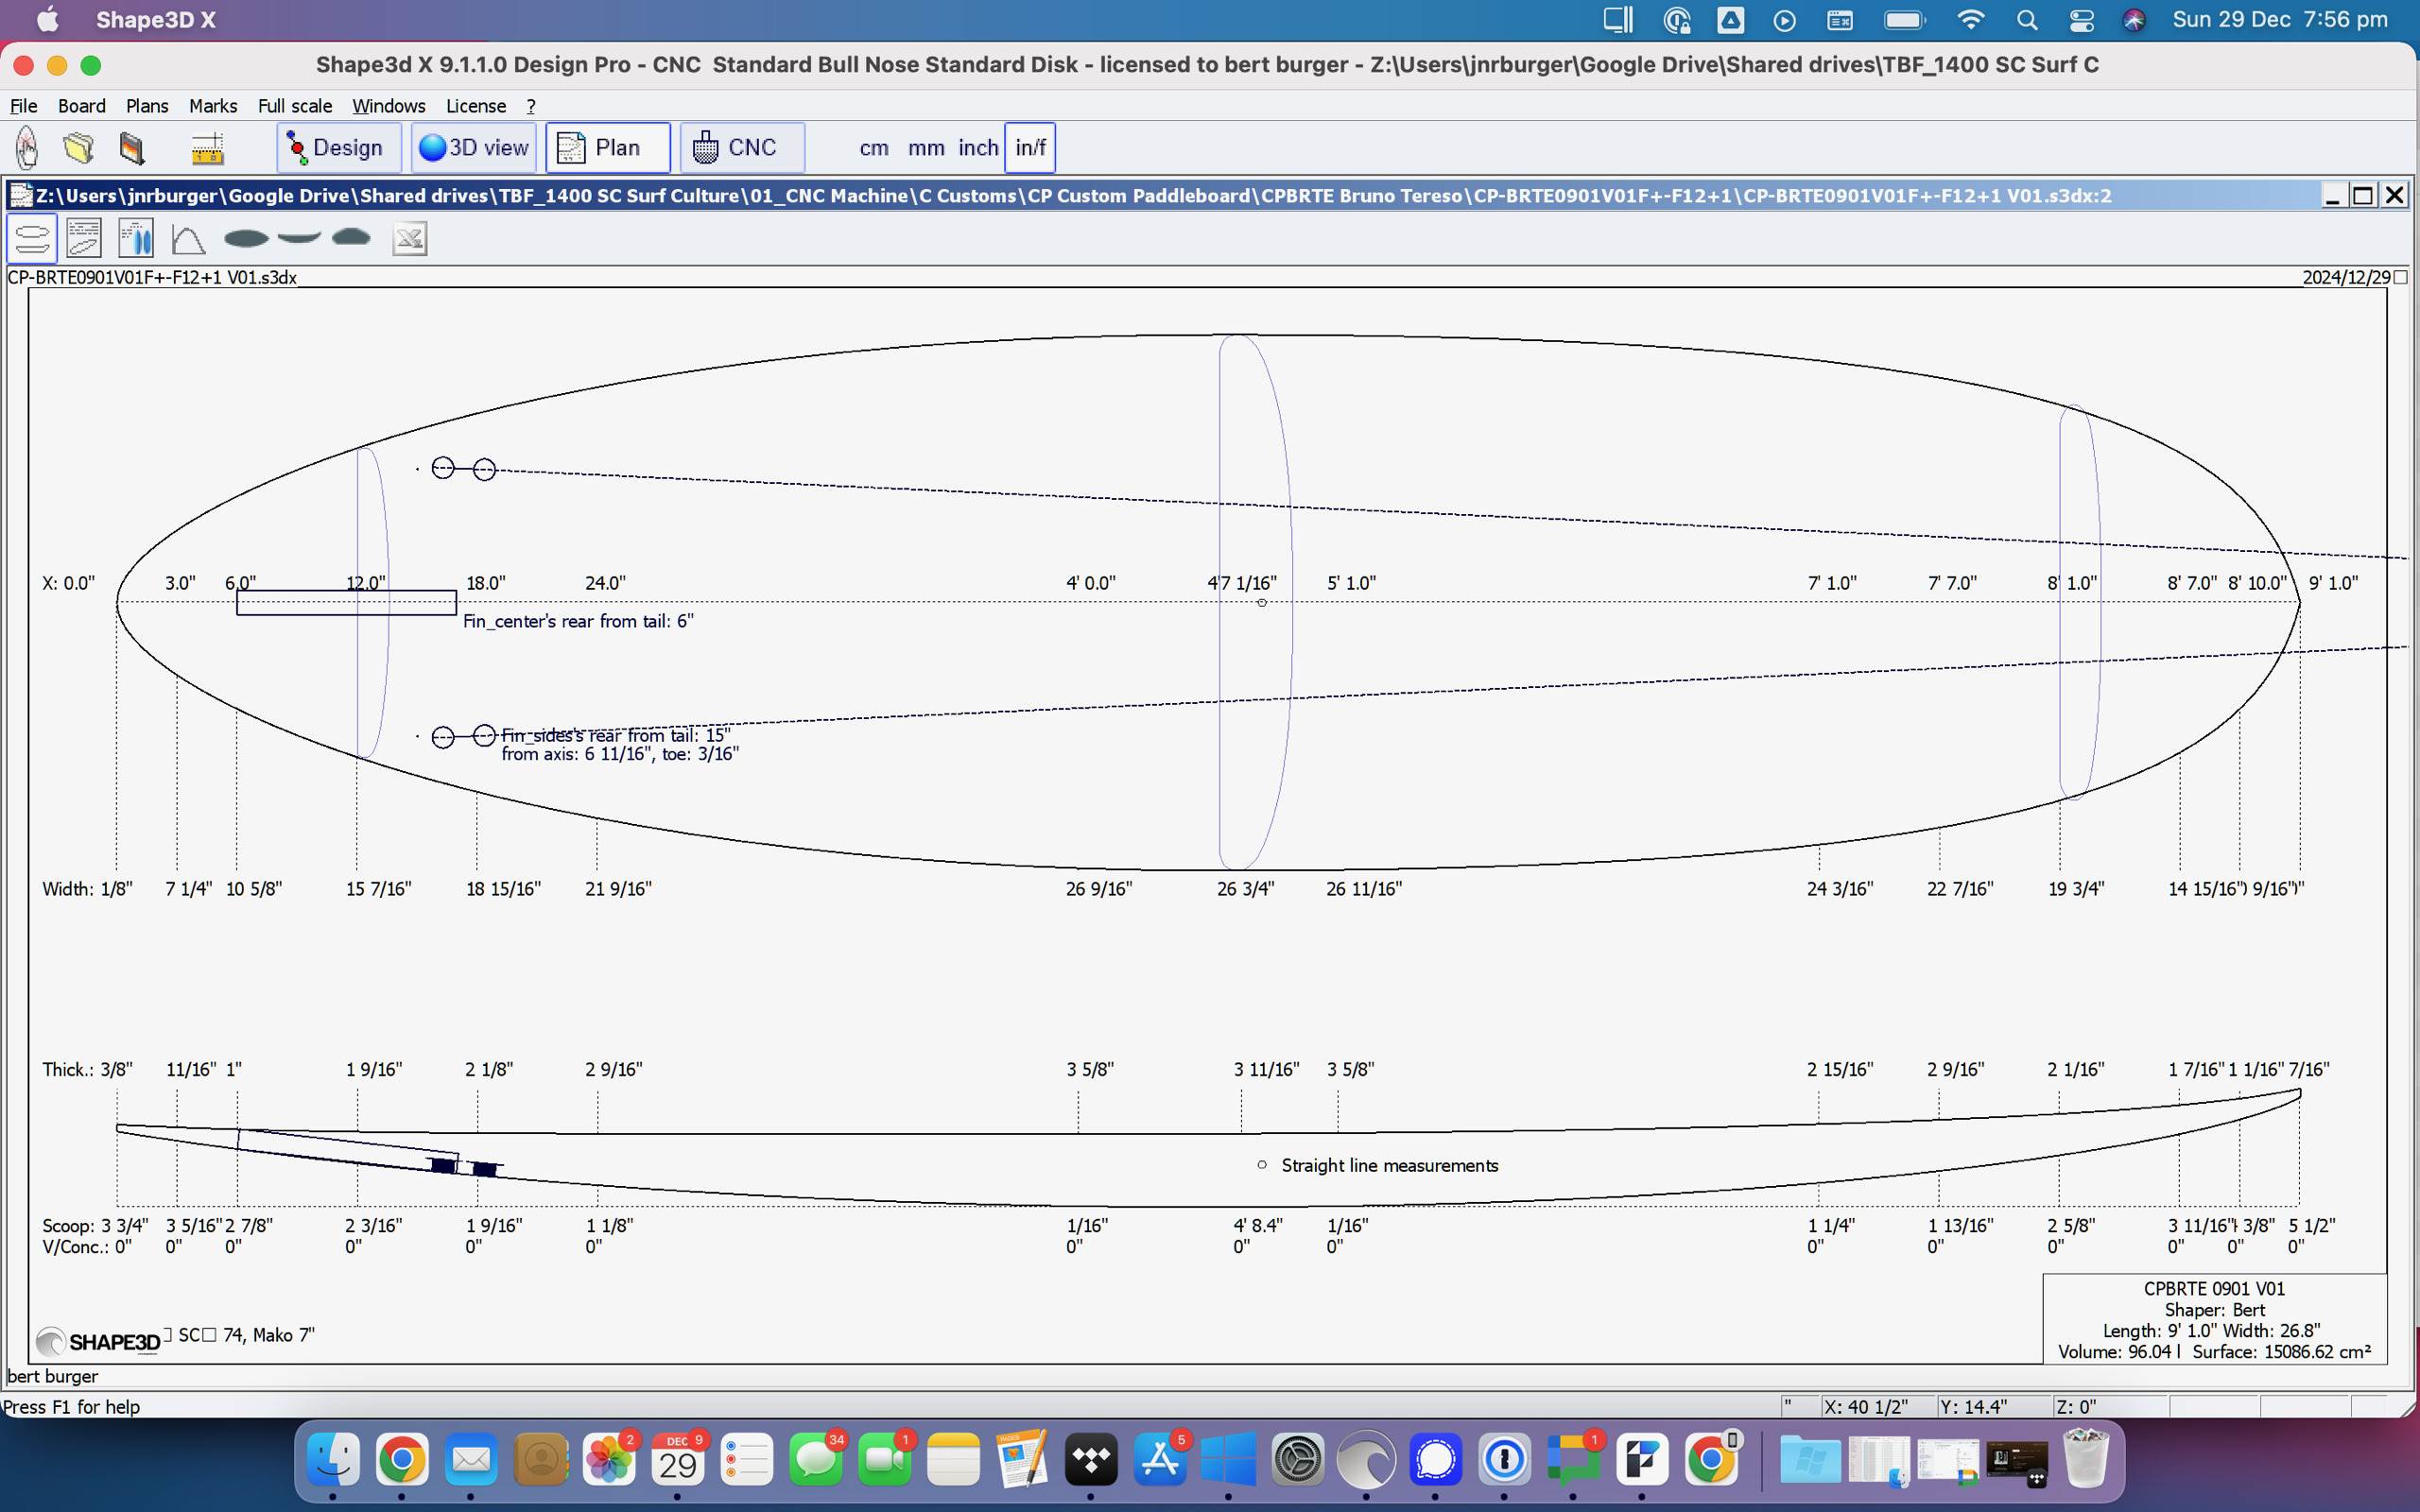Click the curve template plan icon

click(x=188, y=238)
